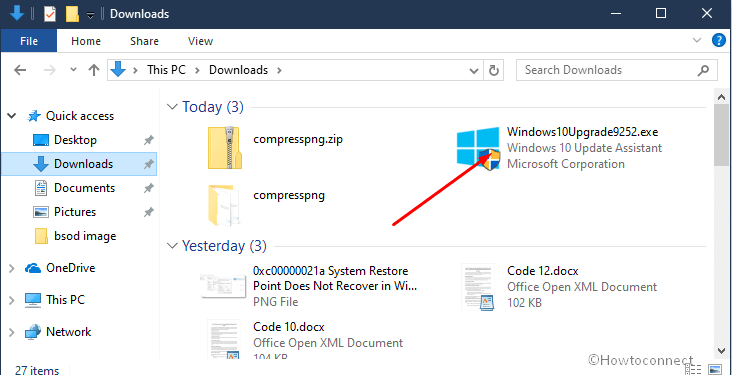Viewport: 732px width, 375px height.
Task: Select Network in the navigation pane
Action: (x=68, y=332)
